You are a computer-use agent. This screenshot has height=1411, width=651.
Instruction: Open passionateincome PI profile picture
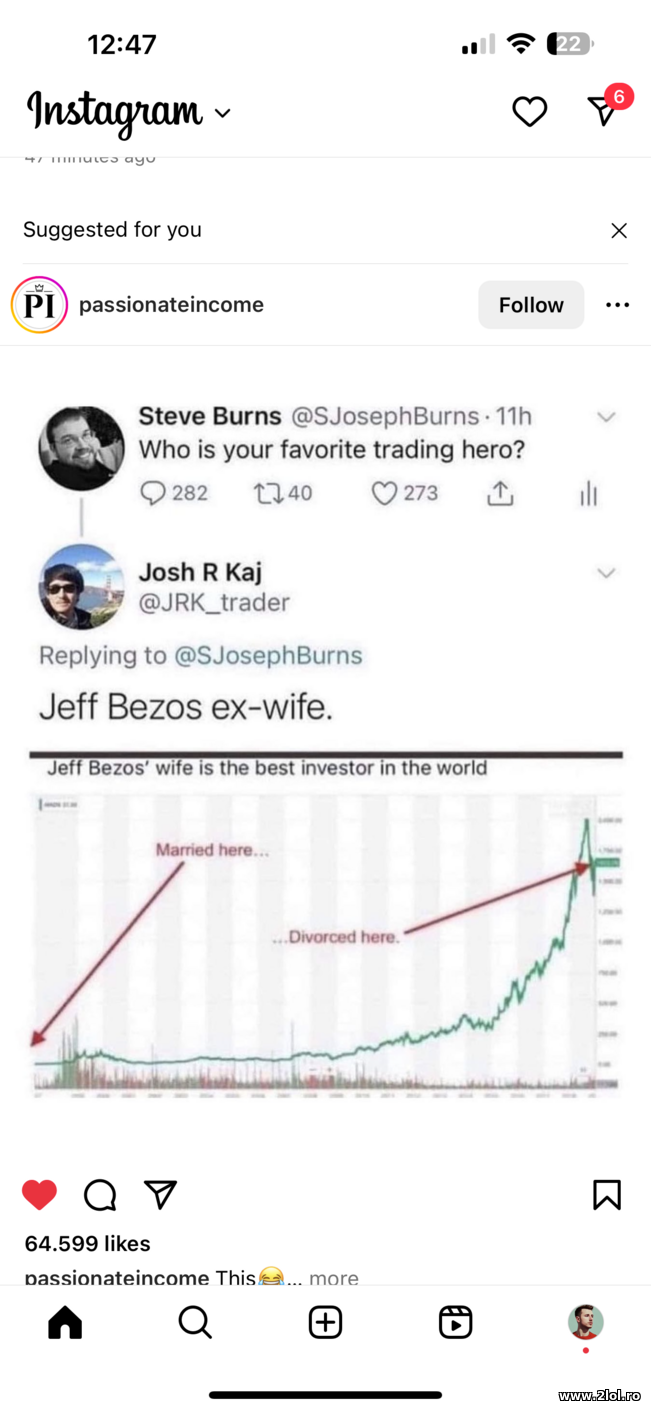[39, 305]
